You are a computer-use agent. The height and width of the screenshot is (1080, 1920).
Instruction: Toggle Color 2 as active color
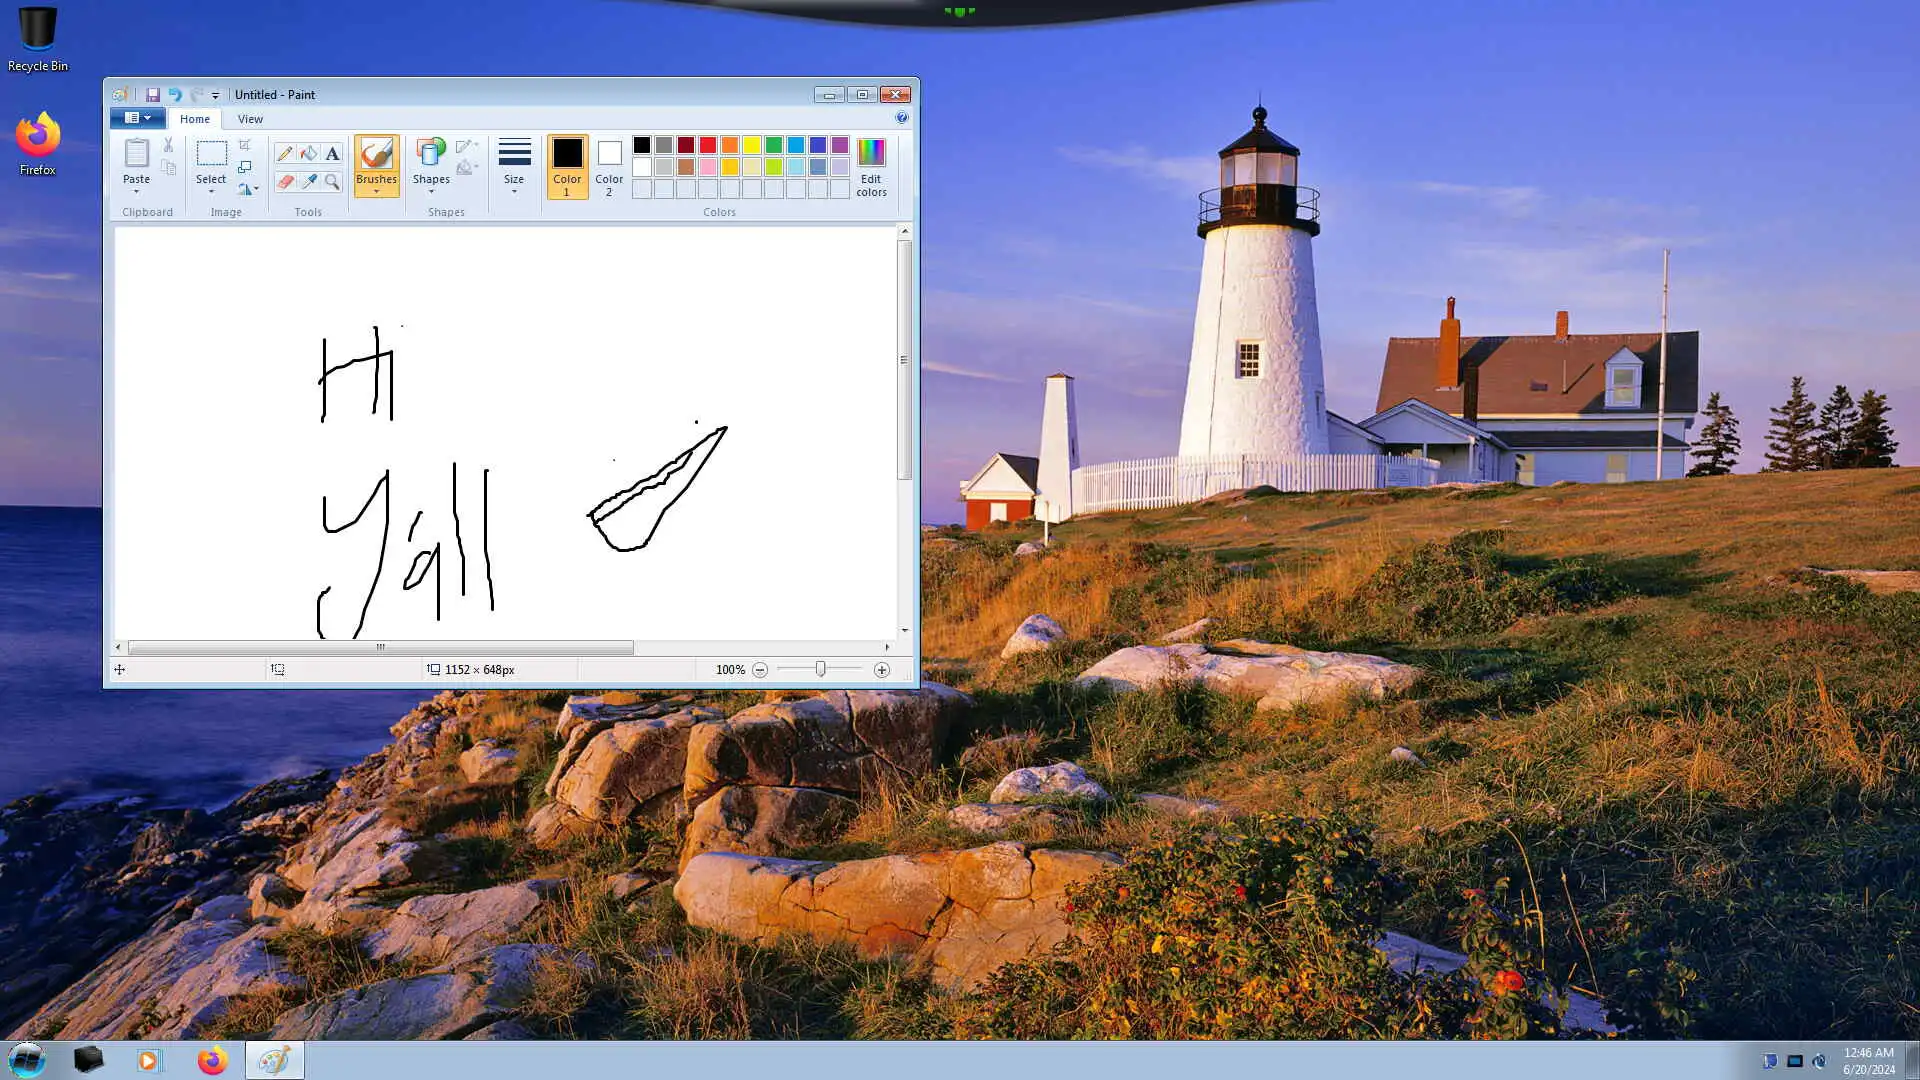609,166
